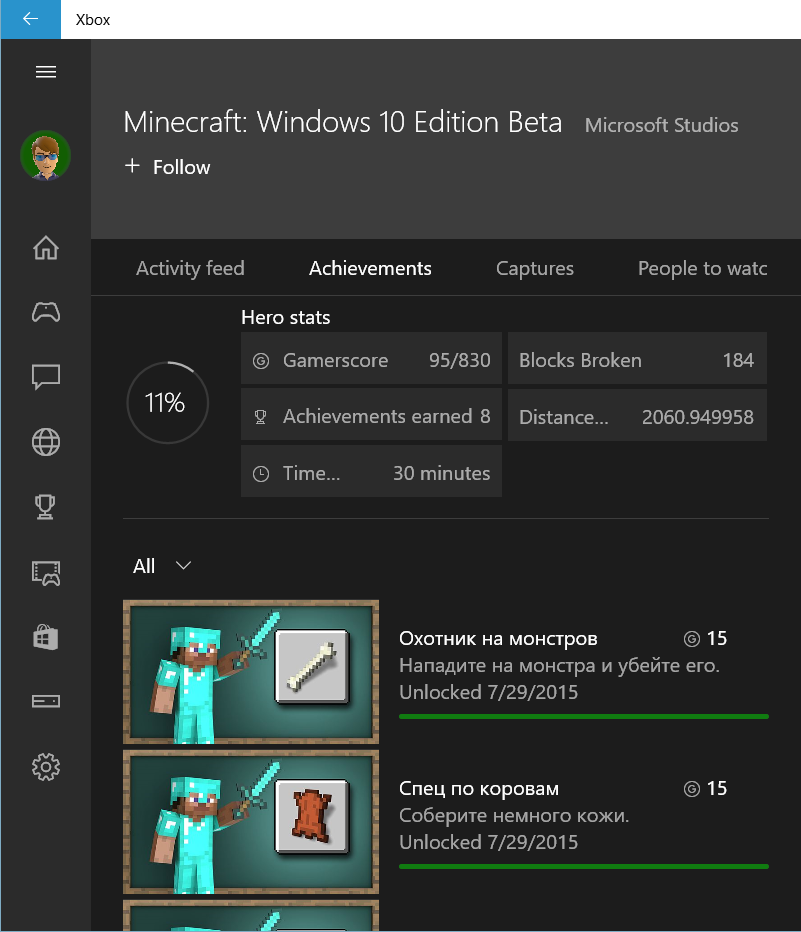Click the Gamerscore G icon
Image resolution: width=801 pixels, height=932 pixels.
pyautogui.click(x=261, y=361)
